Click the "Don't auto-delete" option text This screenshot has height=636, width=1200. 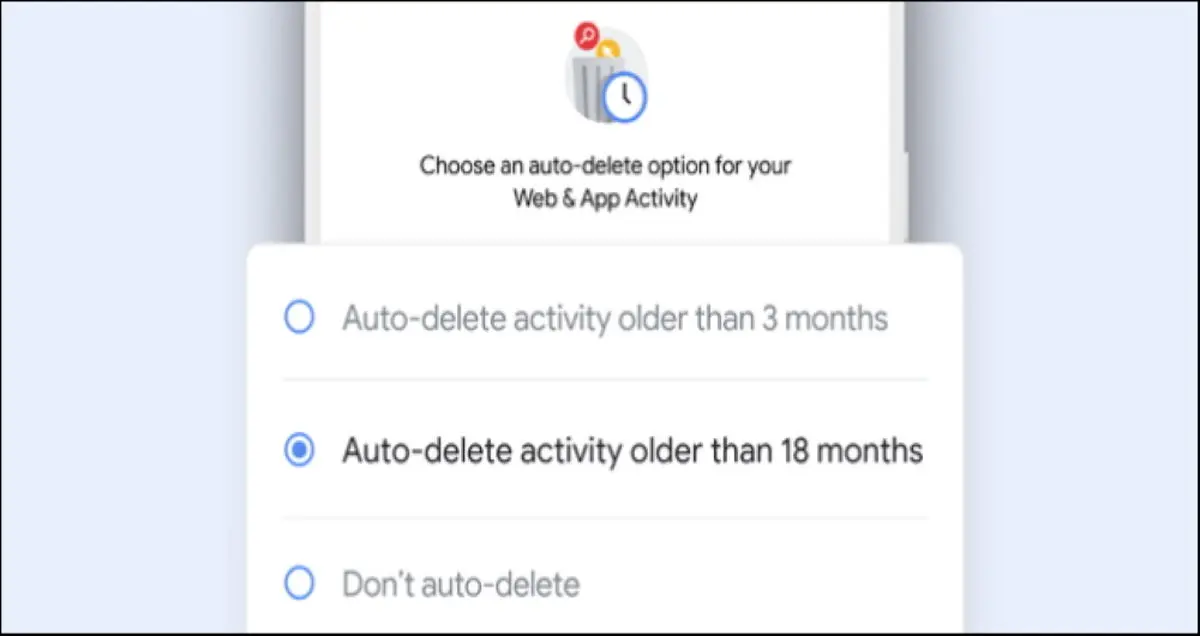461,583
